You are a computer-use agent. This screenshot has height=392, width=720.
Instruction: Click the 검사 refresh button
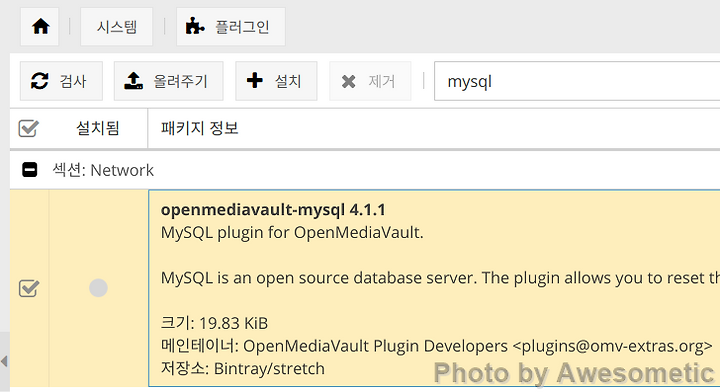click(61, 81)
